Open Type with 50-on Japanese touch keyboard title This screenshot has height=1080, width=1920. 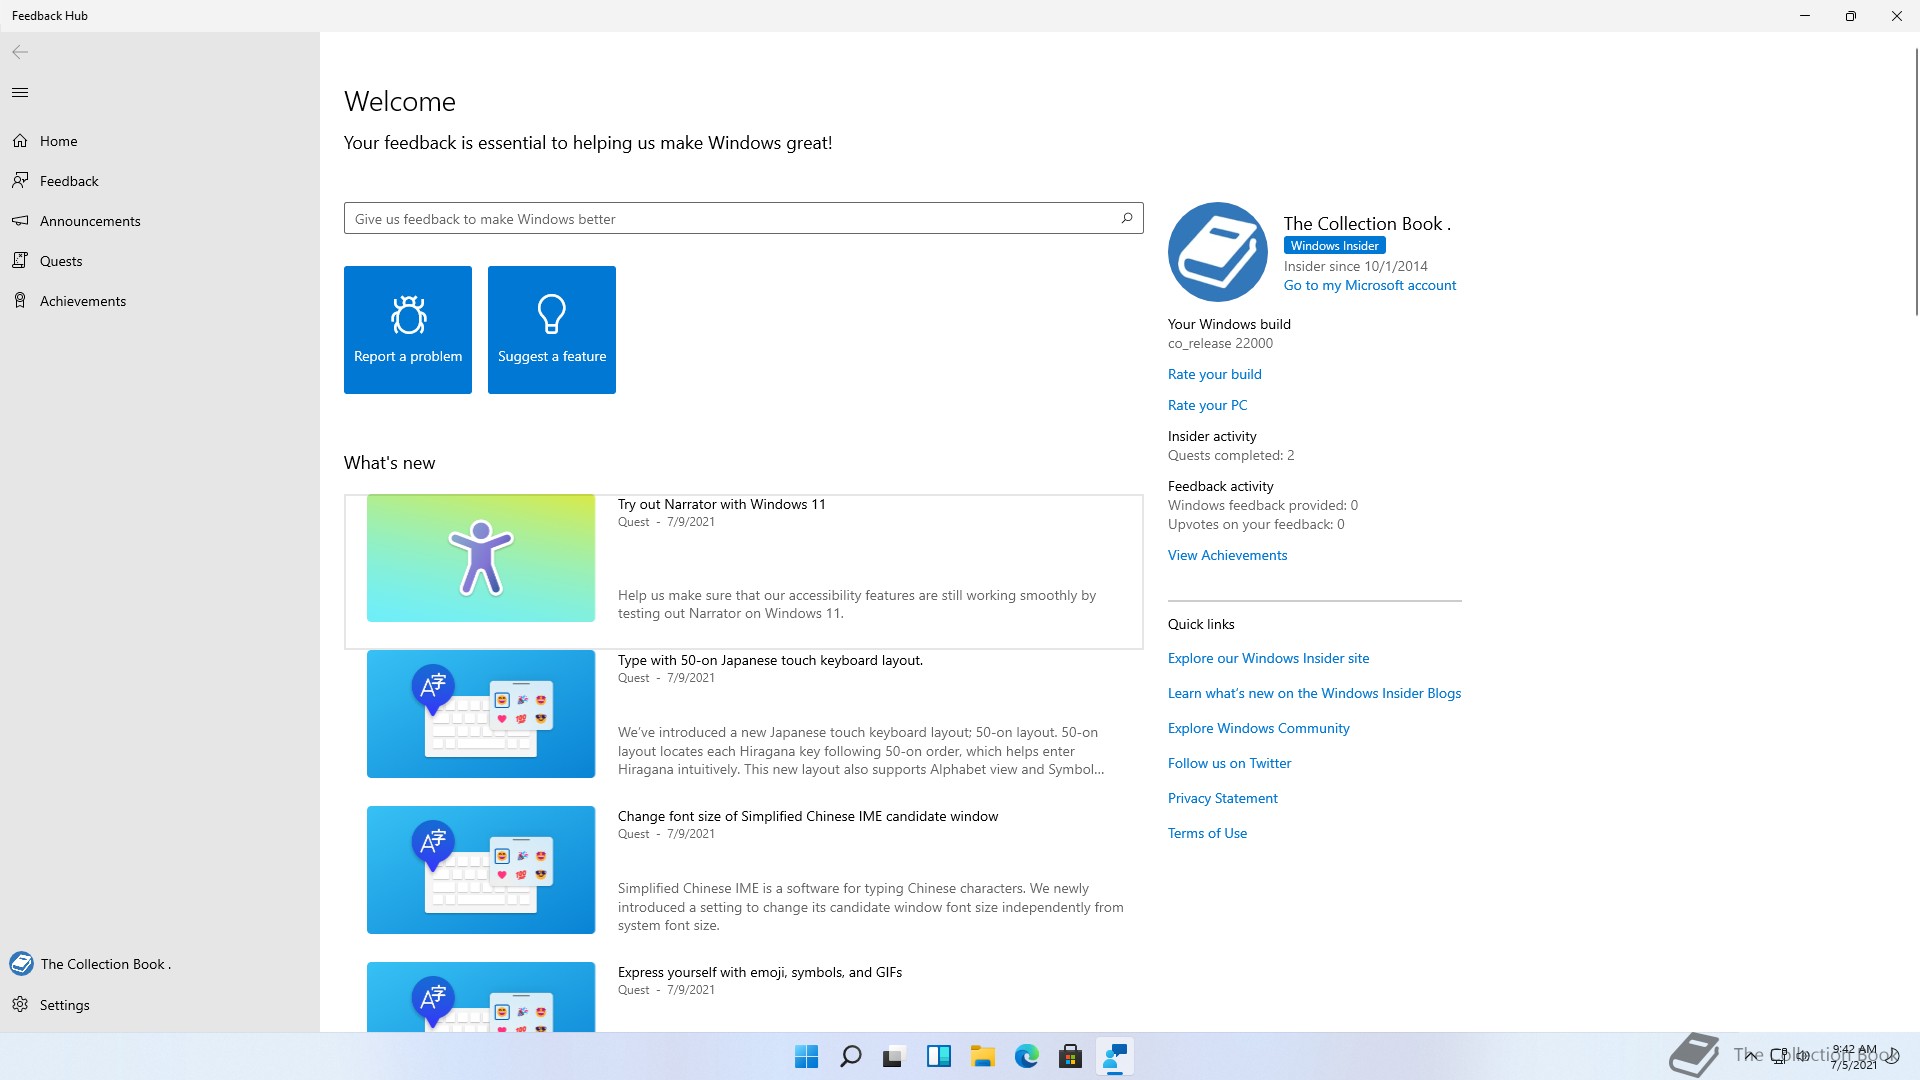770,660
